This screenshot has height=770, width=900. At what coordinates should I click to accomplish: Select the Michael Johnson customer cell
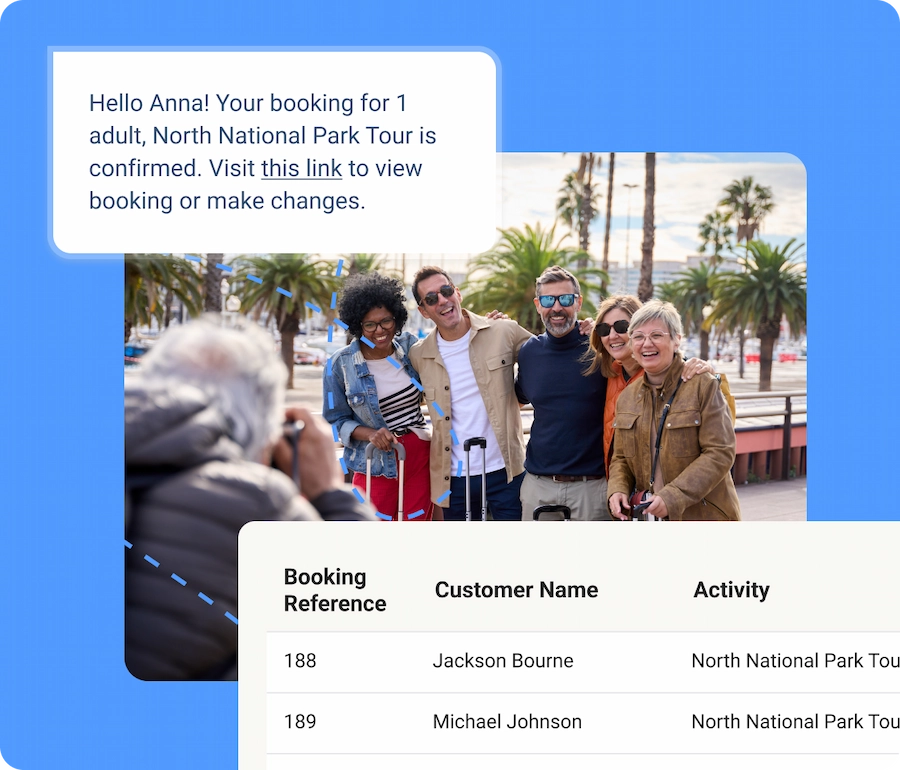[x=507, y=721]
